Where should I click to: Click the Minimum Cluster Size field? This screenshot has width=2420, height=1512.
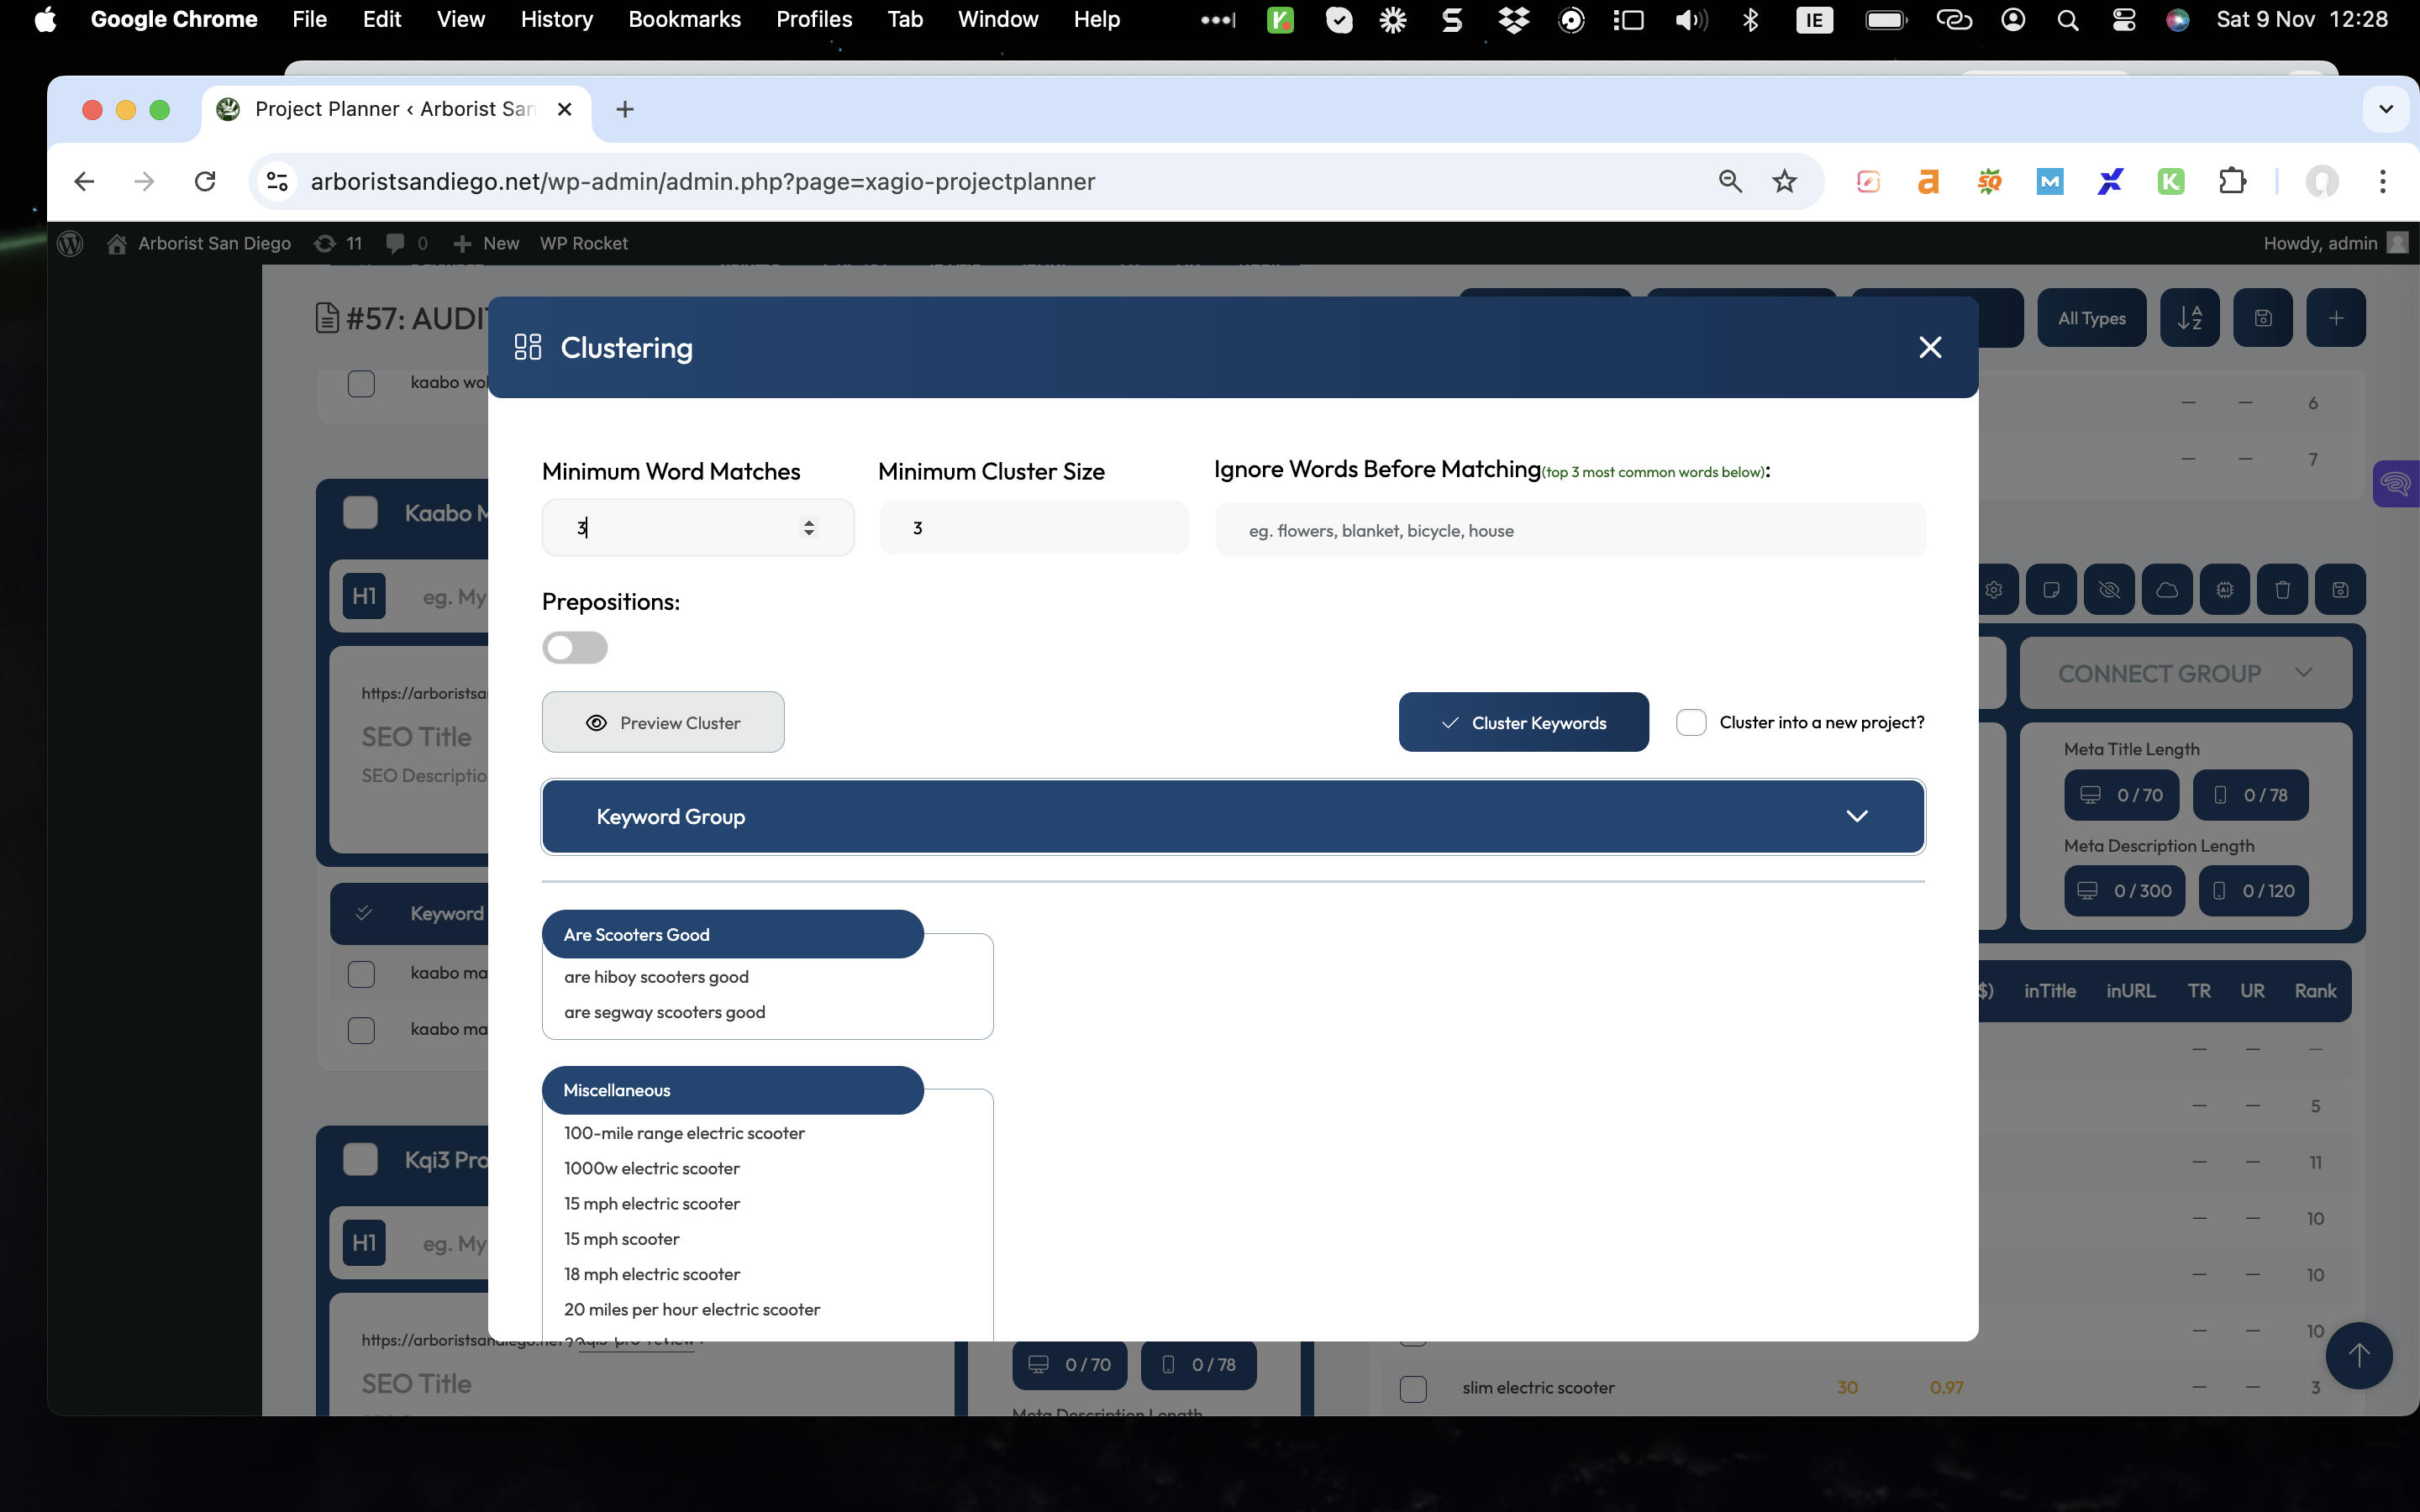[1033, 527]
